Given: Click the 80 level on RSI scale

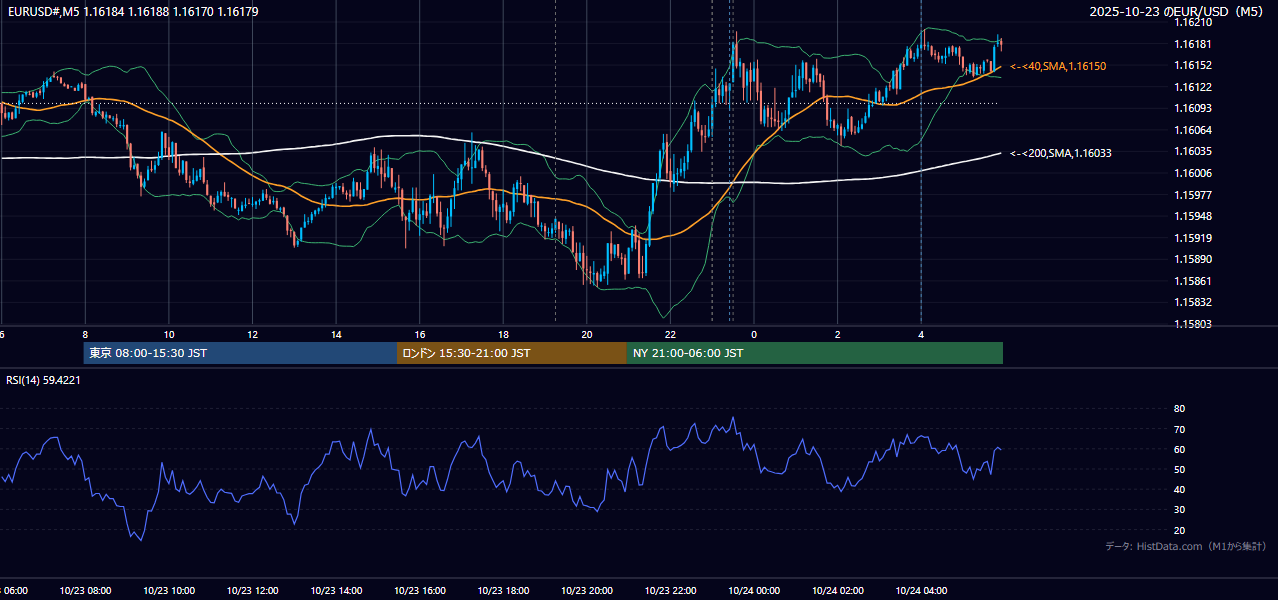Looking at the screenshot, I should coord(1179,409).
